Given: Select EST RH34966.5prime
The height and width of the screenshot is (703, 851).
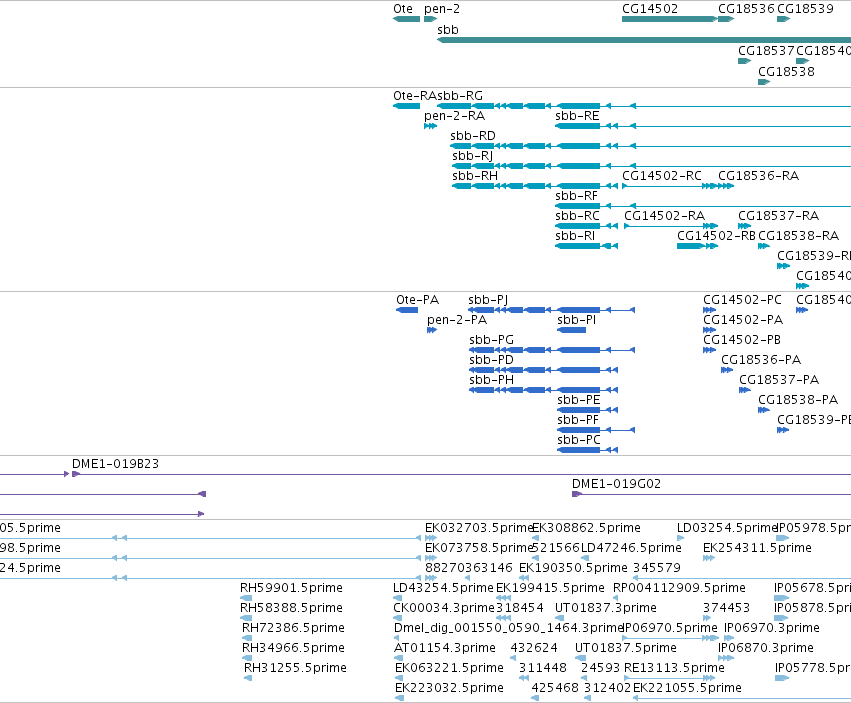Looking at the screenshot, I should pyautogui.click(x=247, y=658).
